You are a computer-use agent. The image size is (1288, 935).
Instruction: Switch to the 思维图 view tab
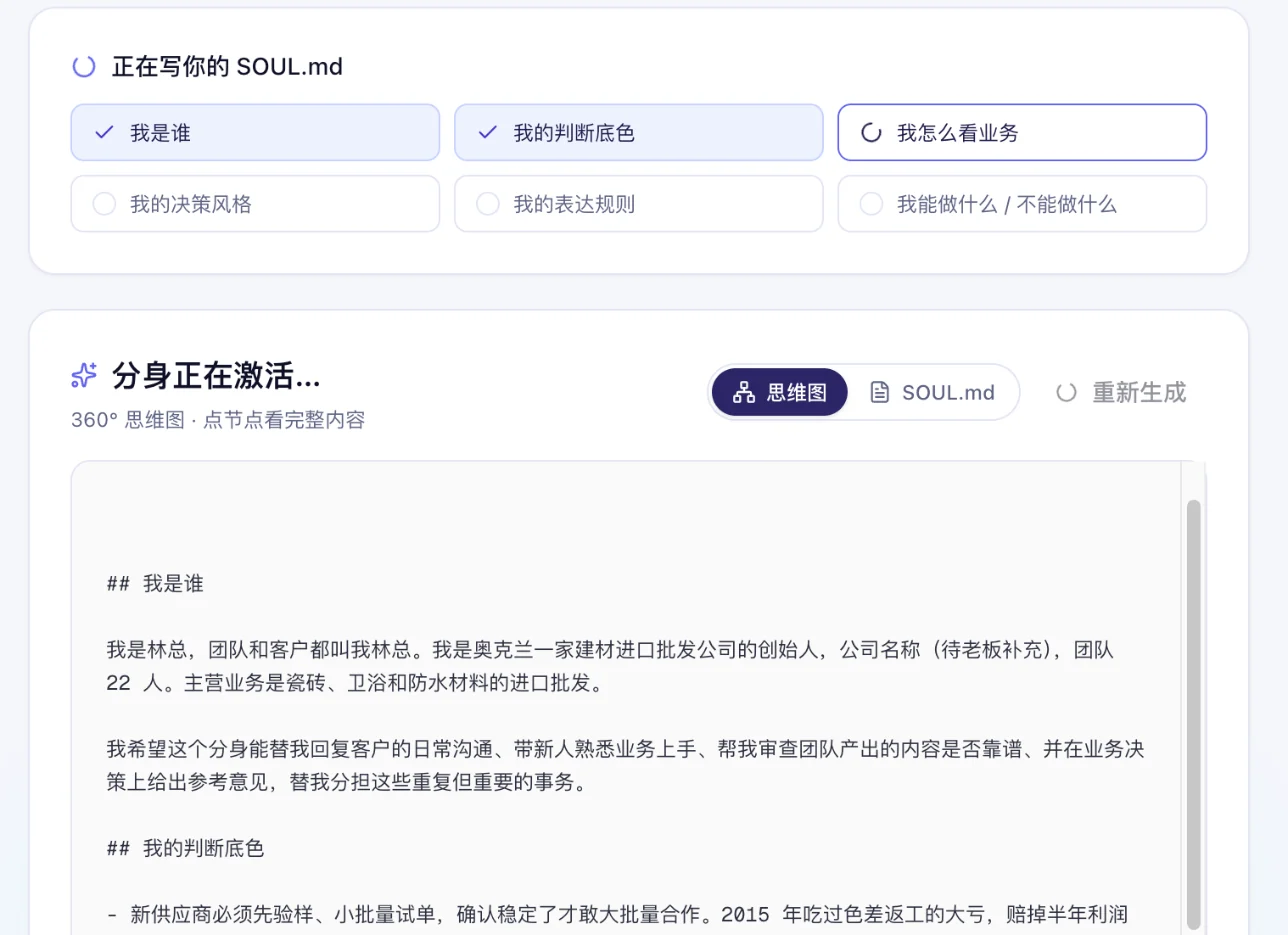coord(780,392)
